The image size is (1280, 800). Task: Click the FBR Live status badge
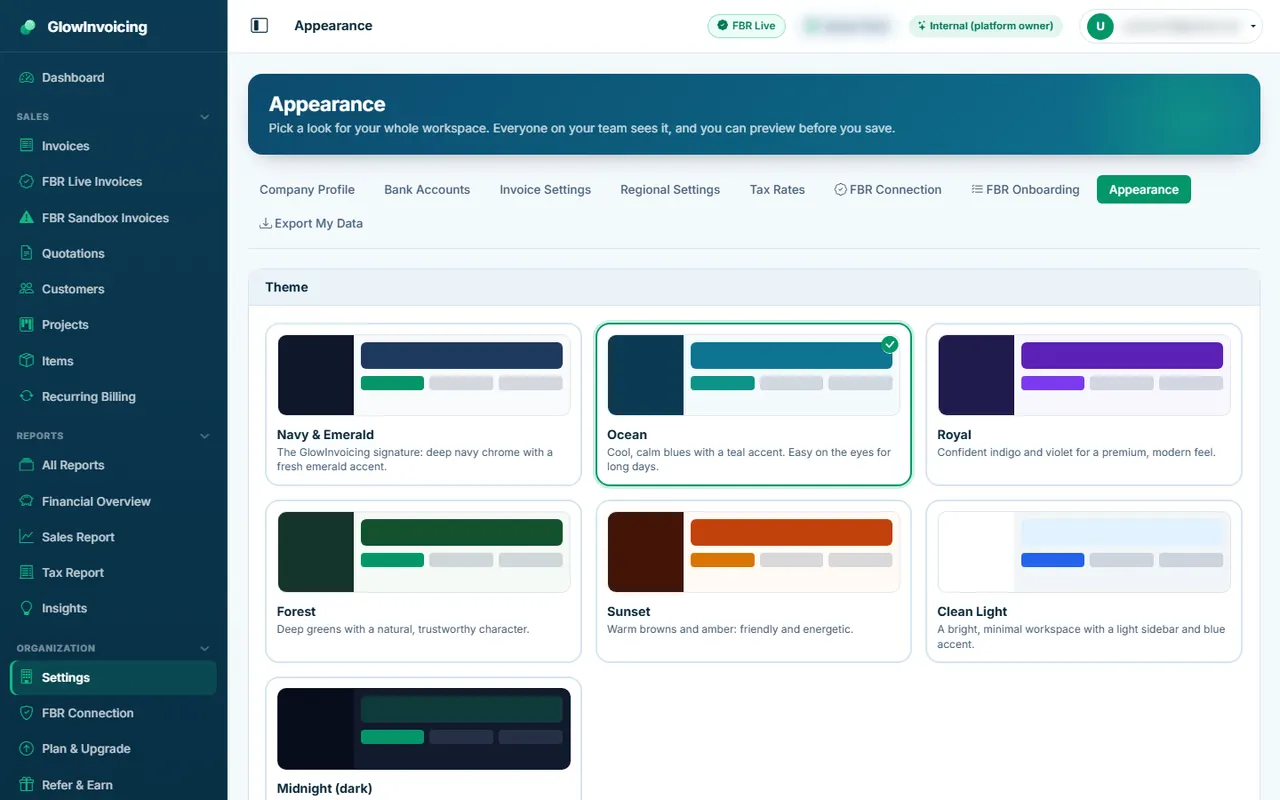747,26
